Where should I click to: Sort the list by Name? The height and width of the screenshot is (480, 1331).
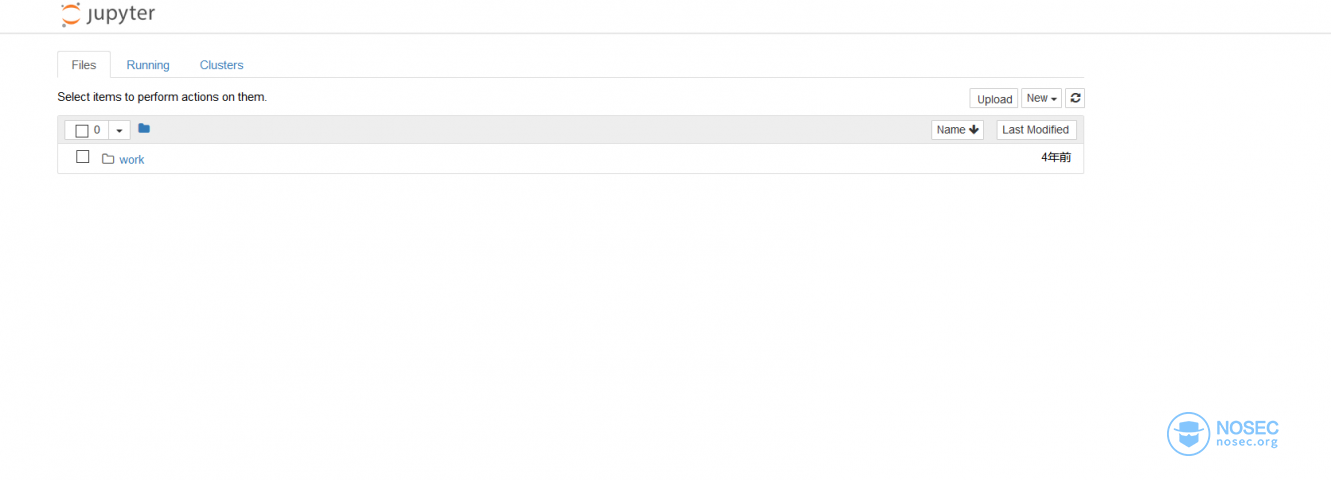[x=957, y=130]
